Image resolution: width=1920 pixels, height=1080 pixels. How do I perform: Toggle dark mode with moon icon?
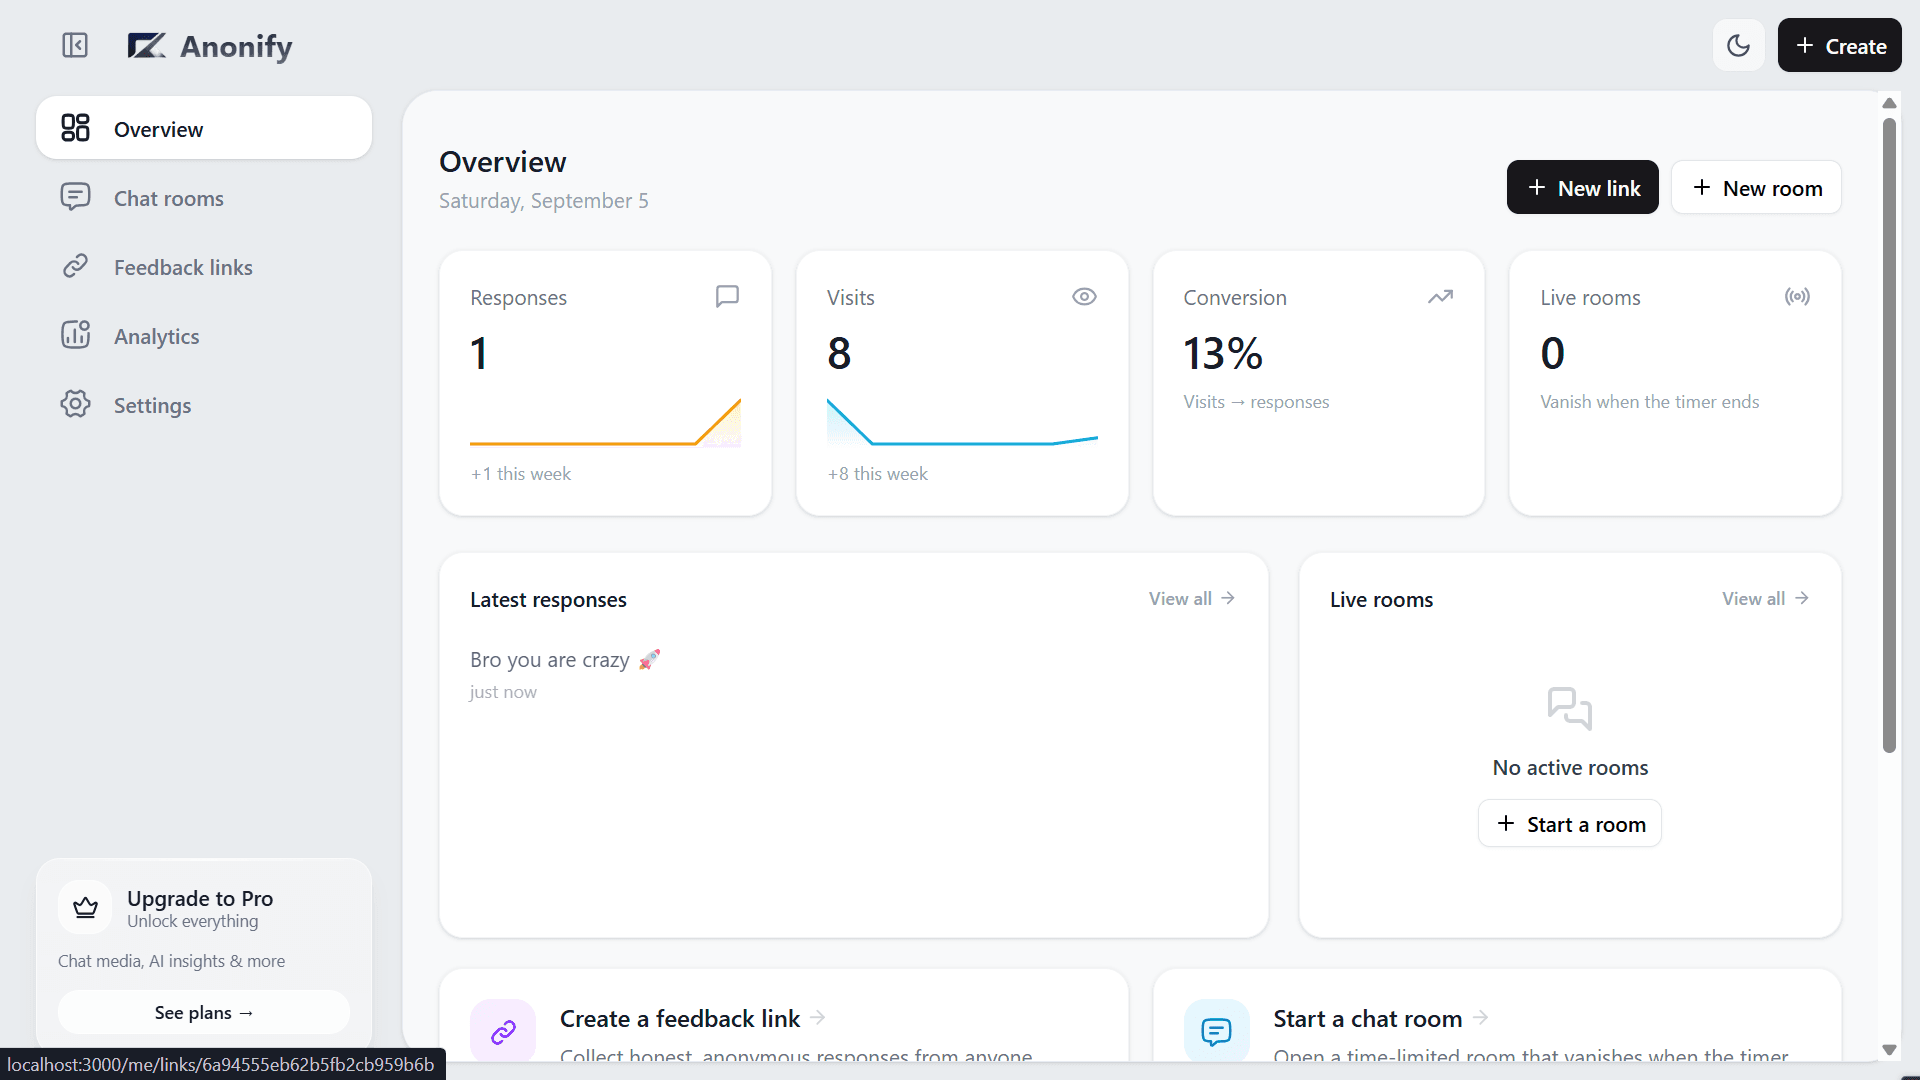point(1738,45)
